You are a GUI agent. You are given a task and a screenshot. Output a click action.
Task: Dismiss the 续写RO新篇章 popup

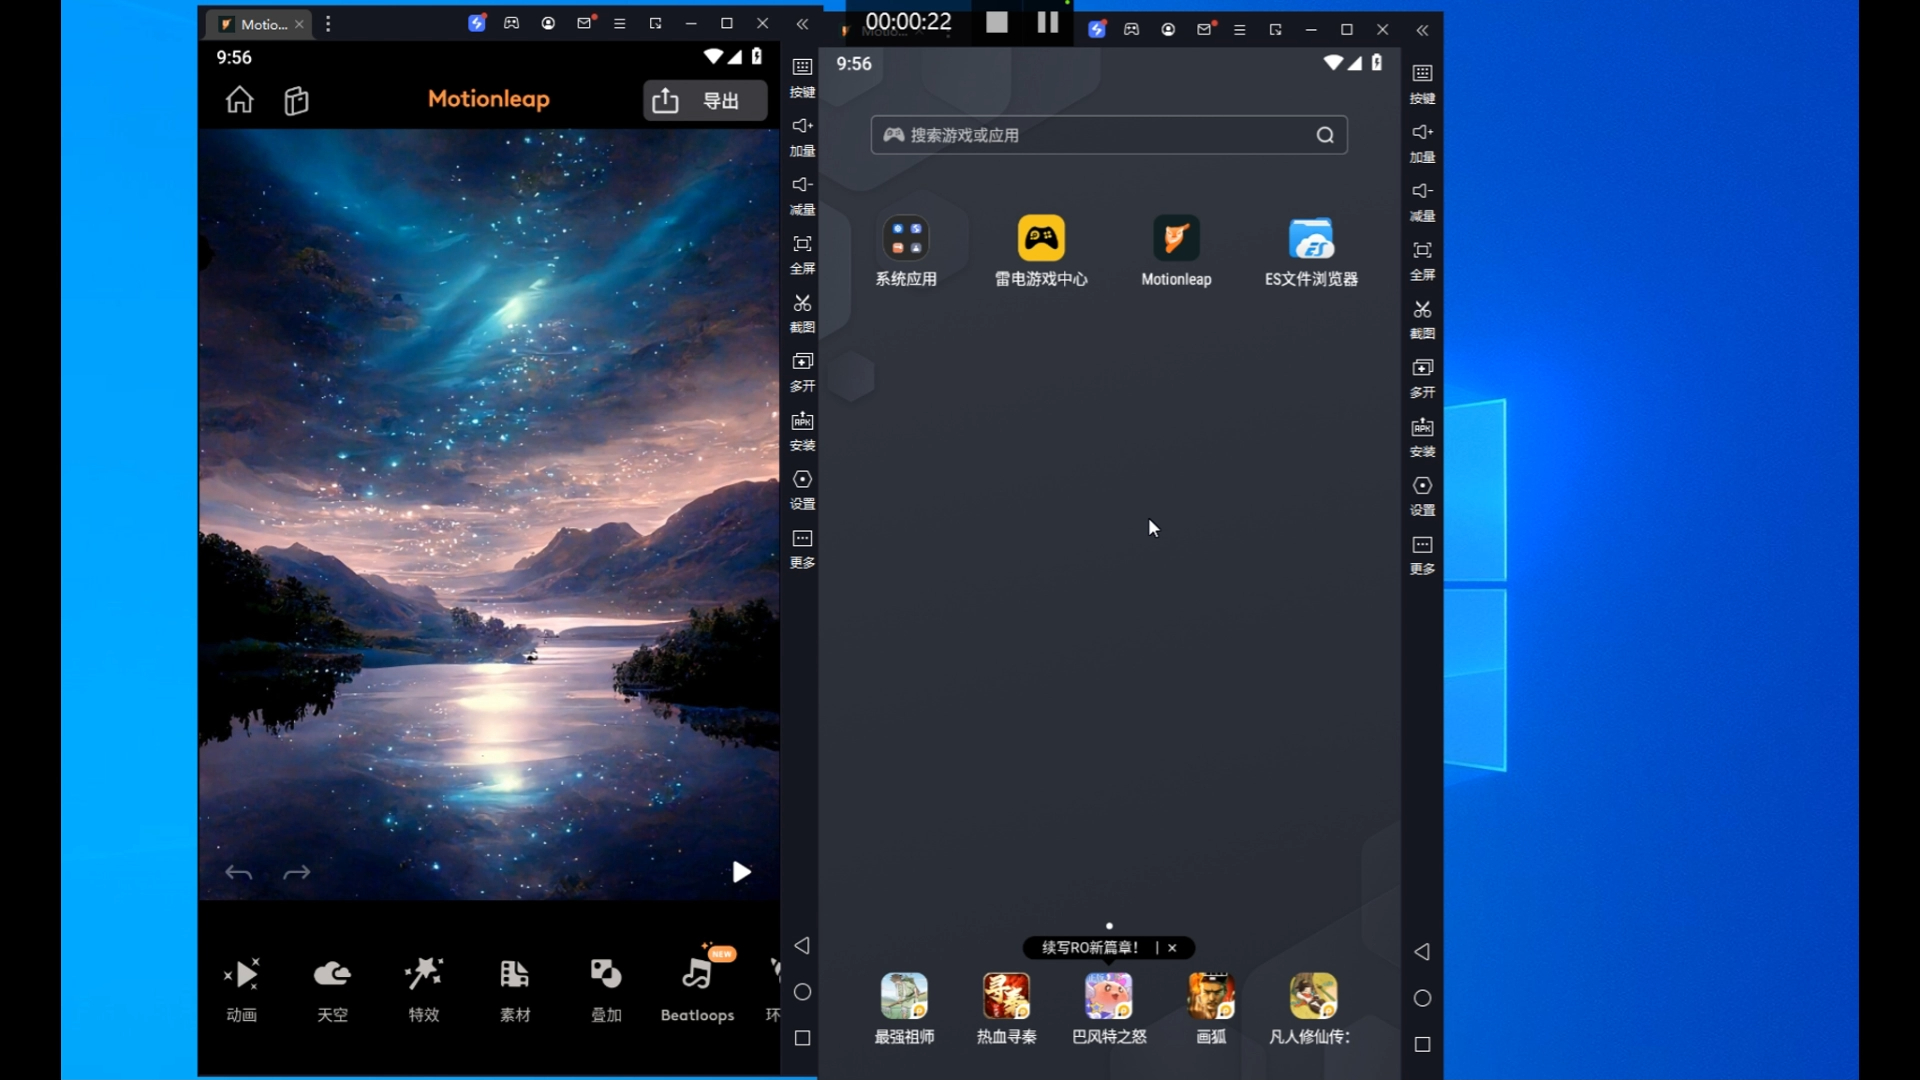(1172, 947)
